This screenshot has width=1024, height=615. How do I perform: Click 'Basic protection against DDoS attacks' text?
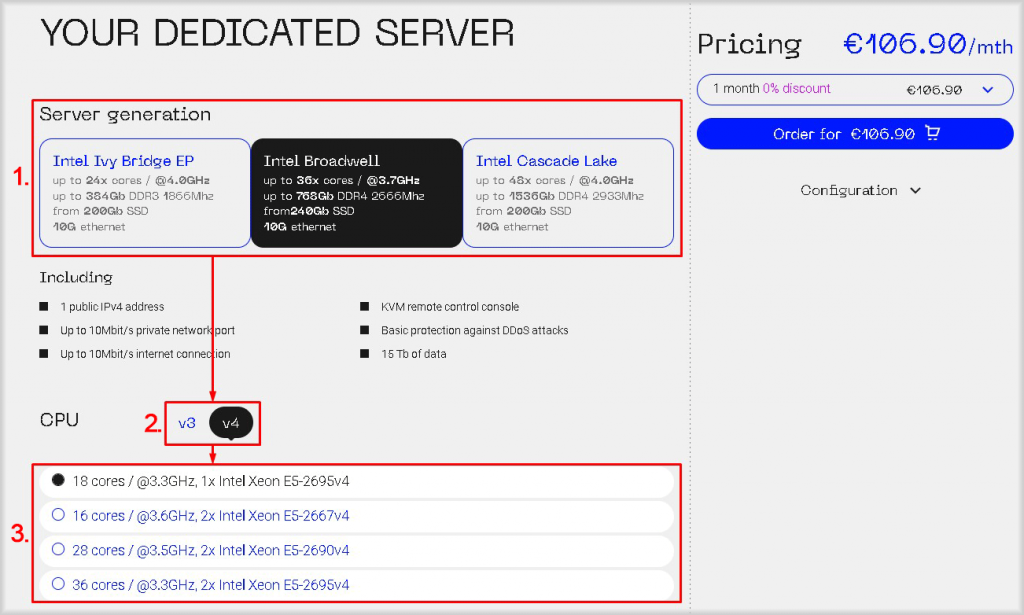[475, 330]
